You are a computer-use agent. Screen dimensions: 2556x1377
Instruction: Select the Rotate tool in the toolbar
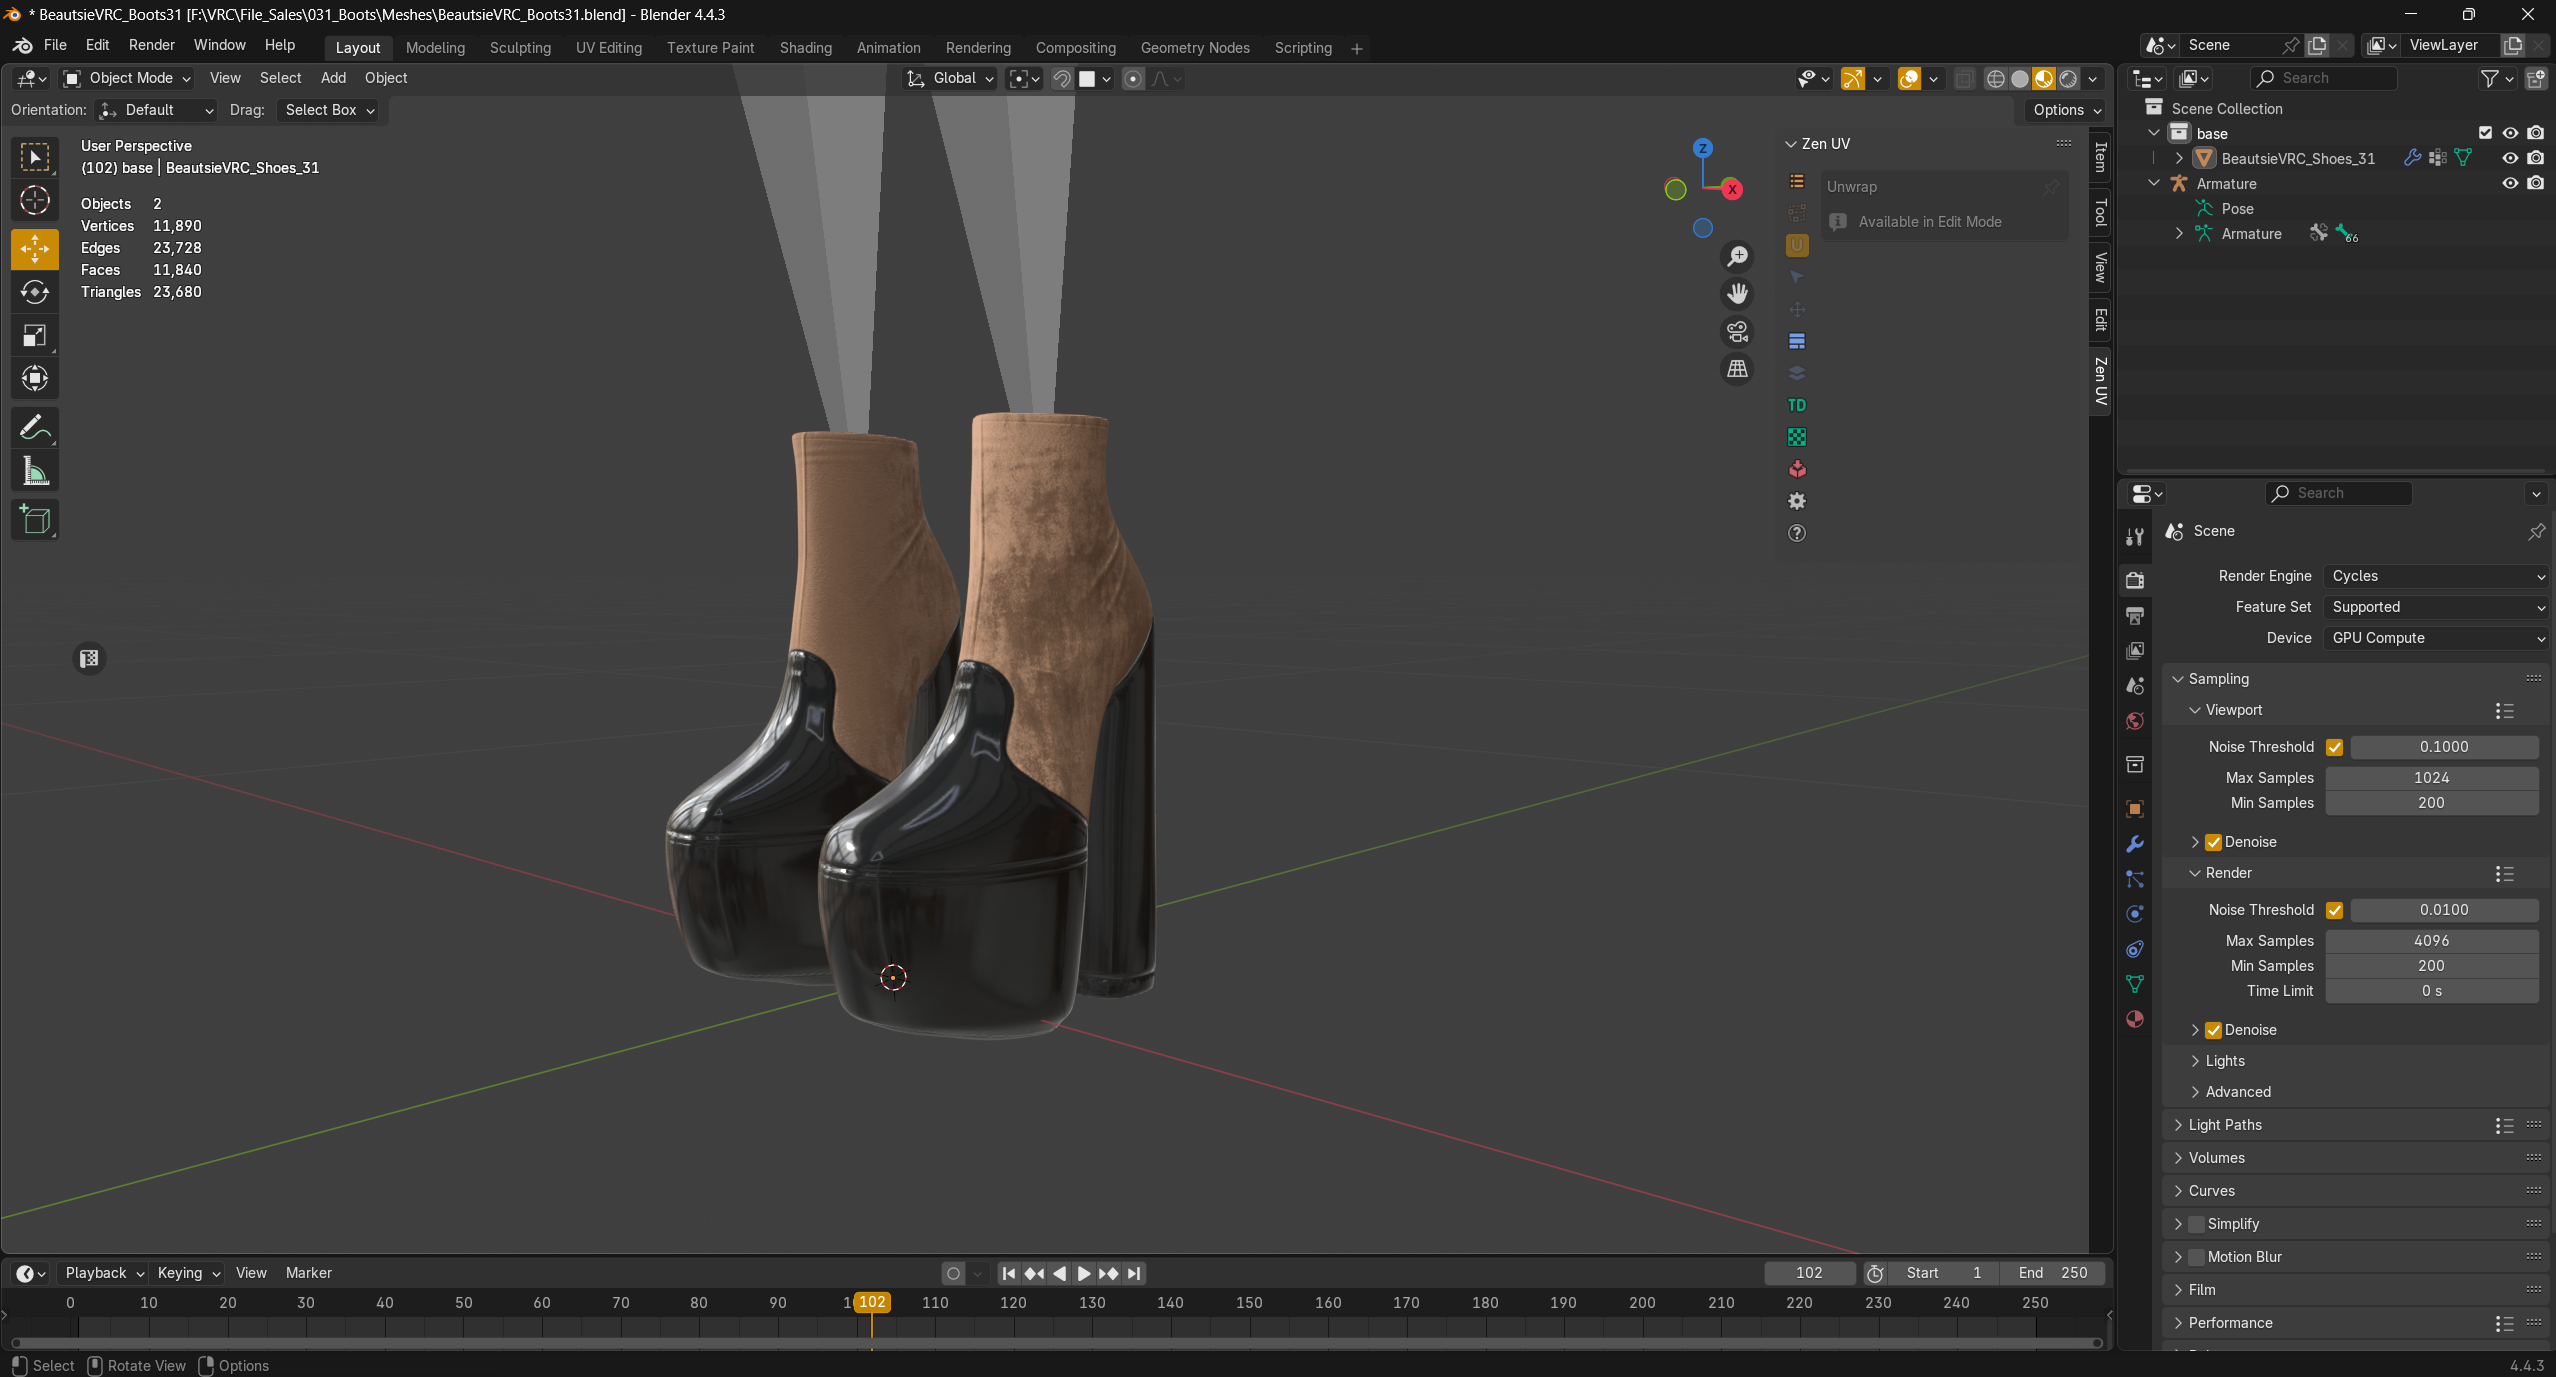35,292
